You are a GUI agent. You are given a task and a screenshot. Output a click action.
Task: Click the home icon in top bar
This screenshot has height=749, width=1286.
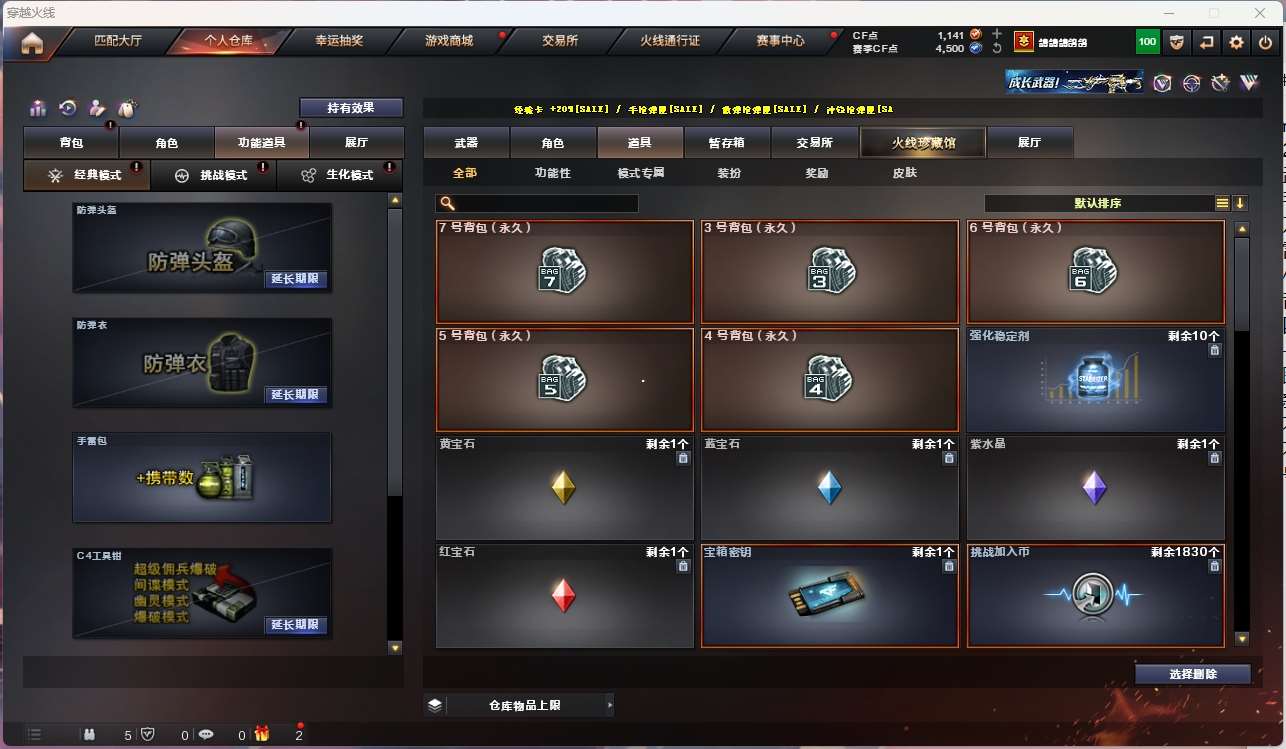point(32,42)
